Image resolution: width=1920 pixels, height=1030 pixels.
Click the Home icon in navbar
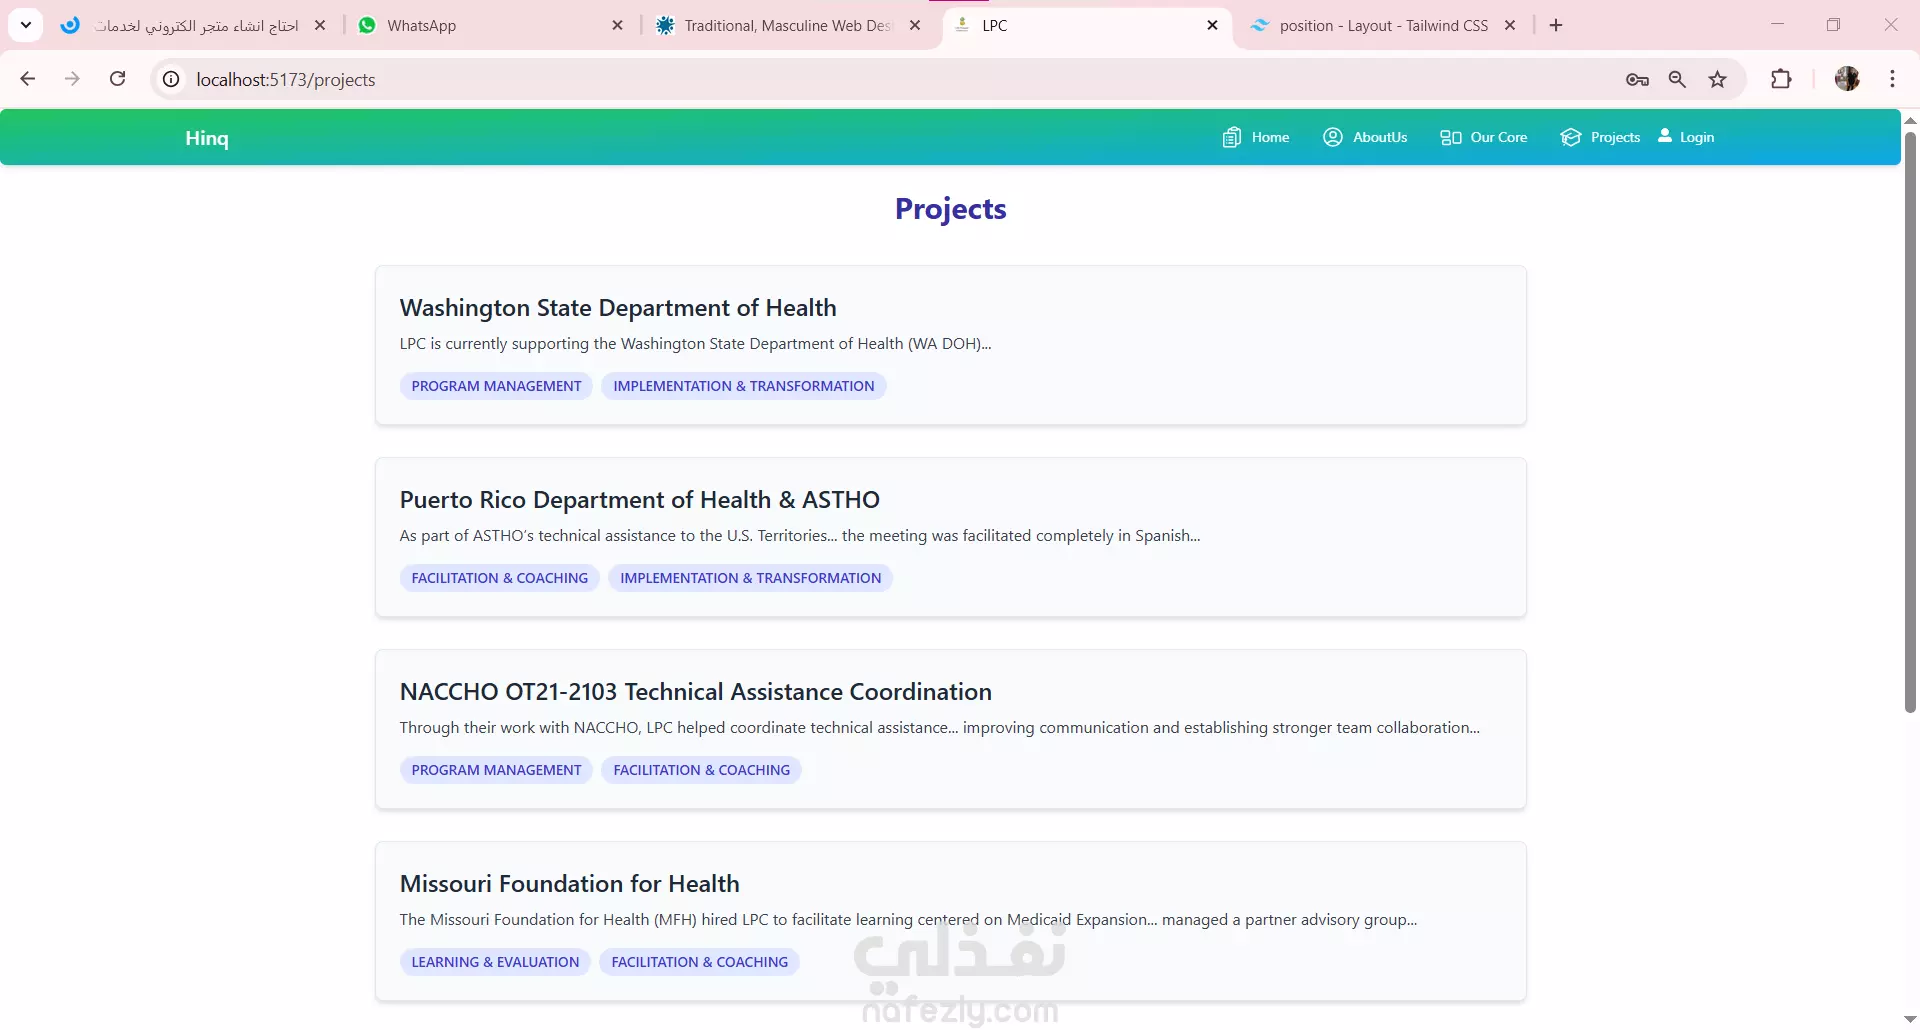pyautogui.click(x=1232, y=137)
